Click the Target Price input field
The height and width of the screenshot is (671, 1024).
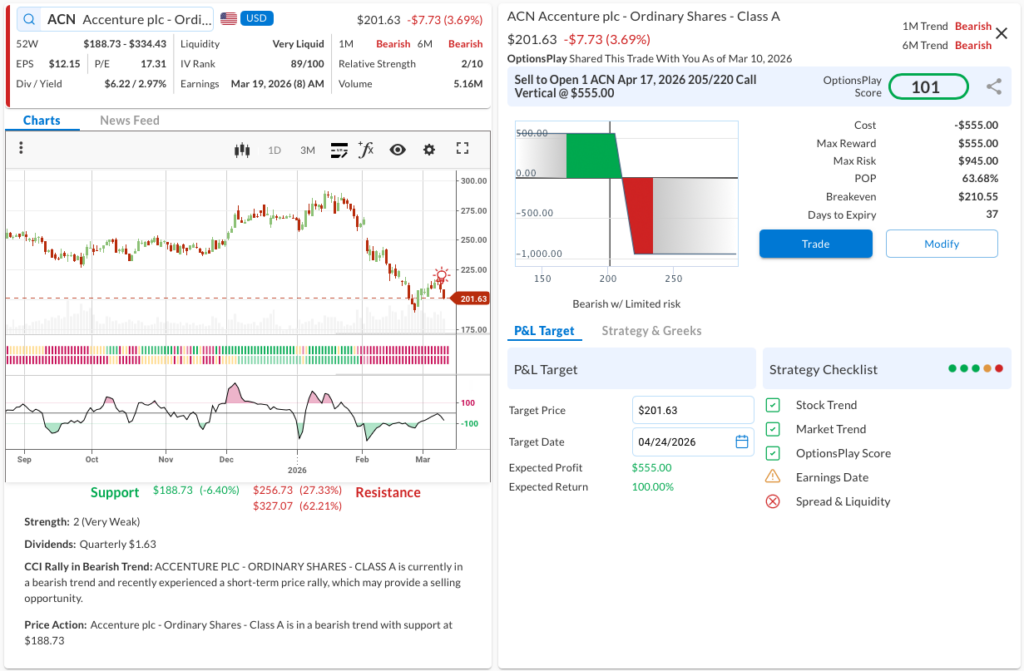click(x=692, y=410)
